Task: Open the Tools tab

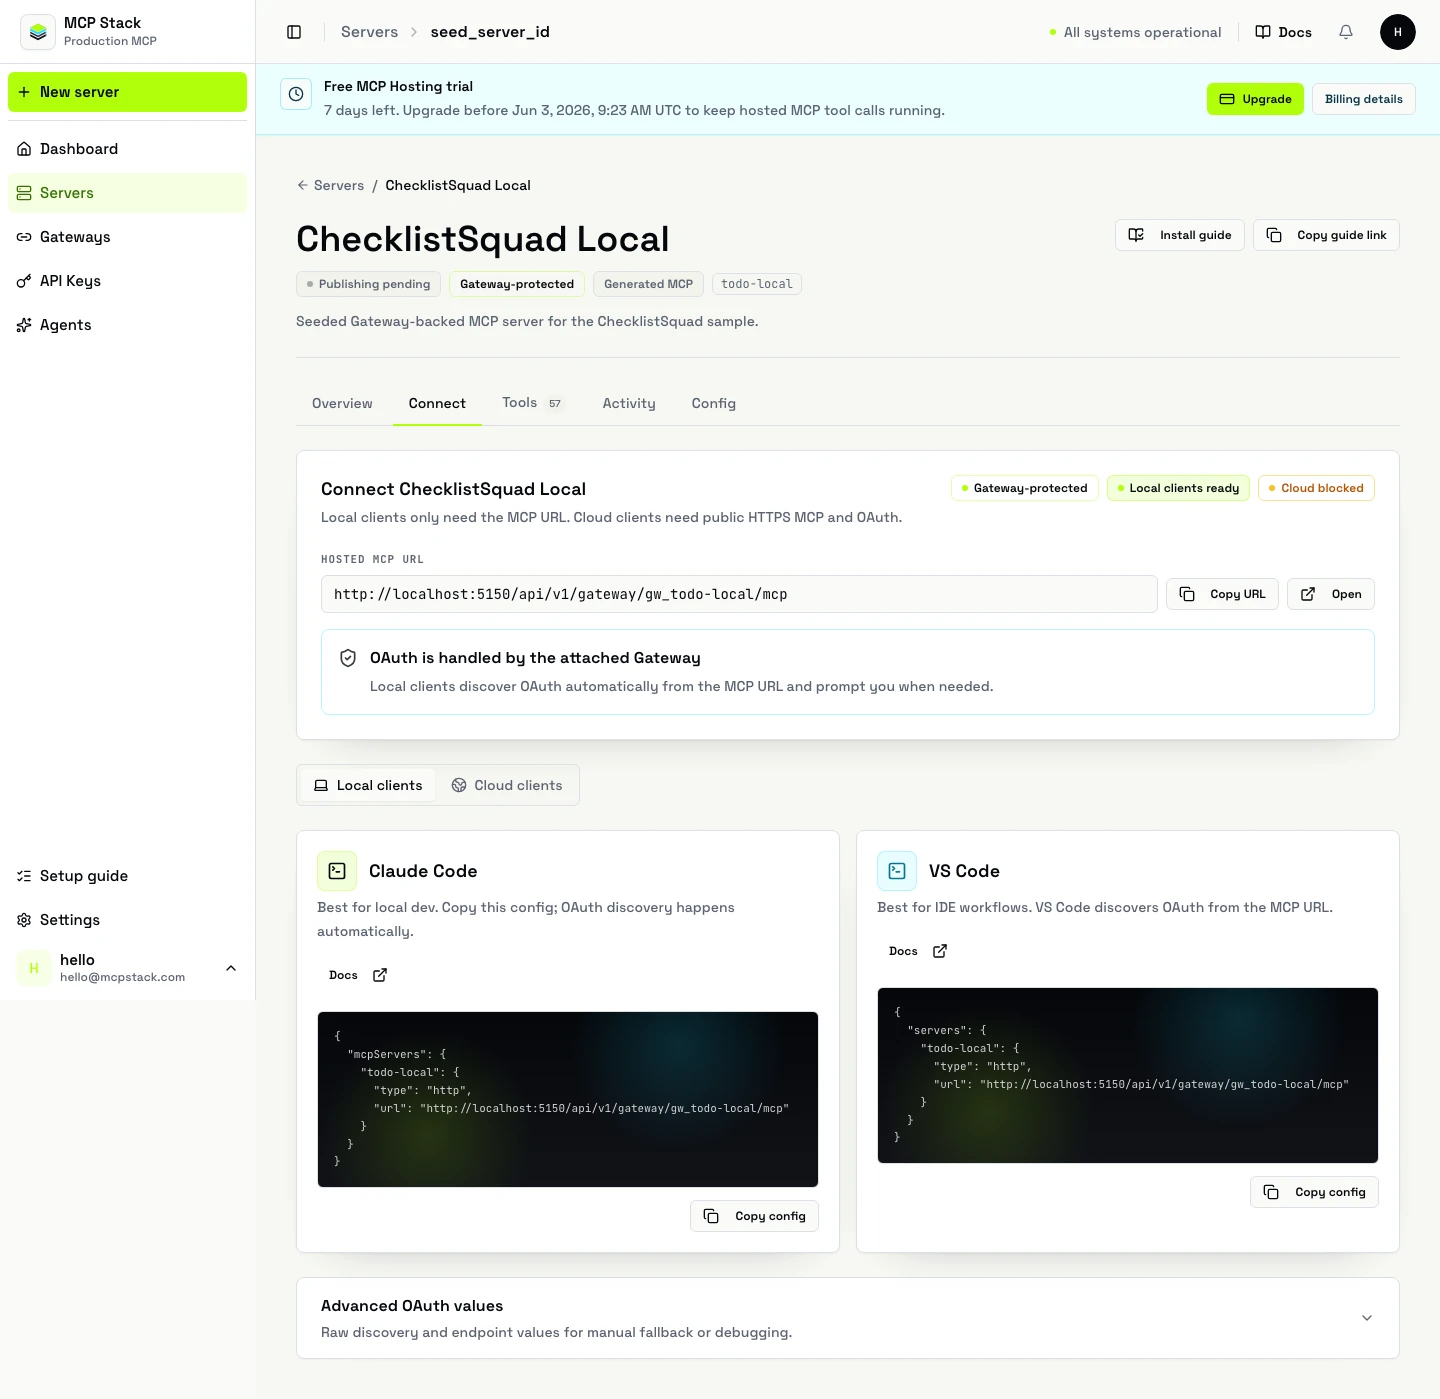Action: tap(533, 403)
